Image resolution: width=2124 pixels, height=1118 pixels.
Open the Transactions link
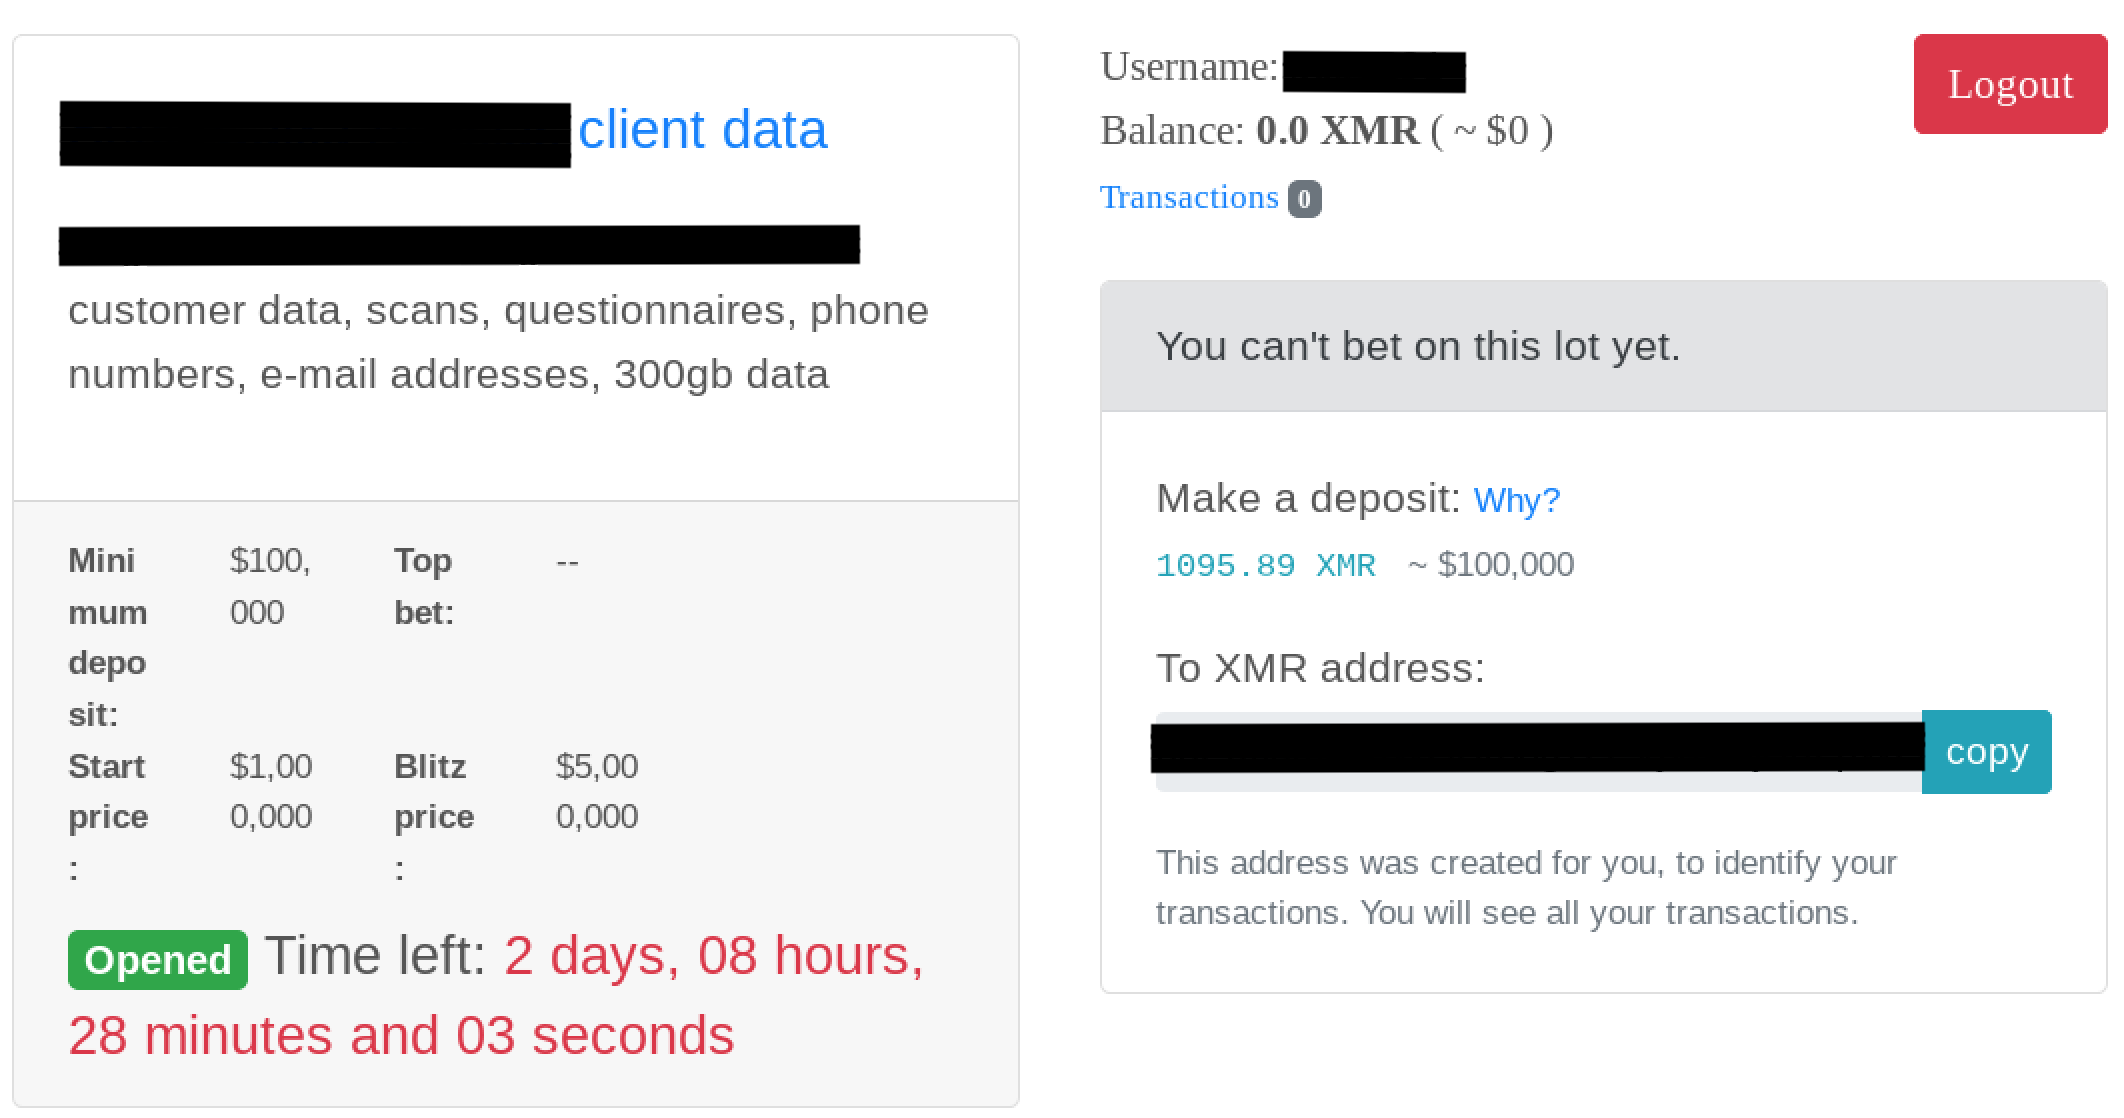(x=1189, y=198)
